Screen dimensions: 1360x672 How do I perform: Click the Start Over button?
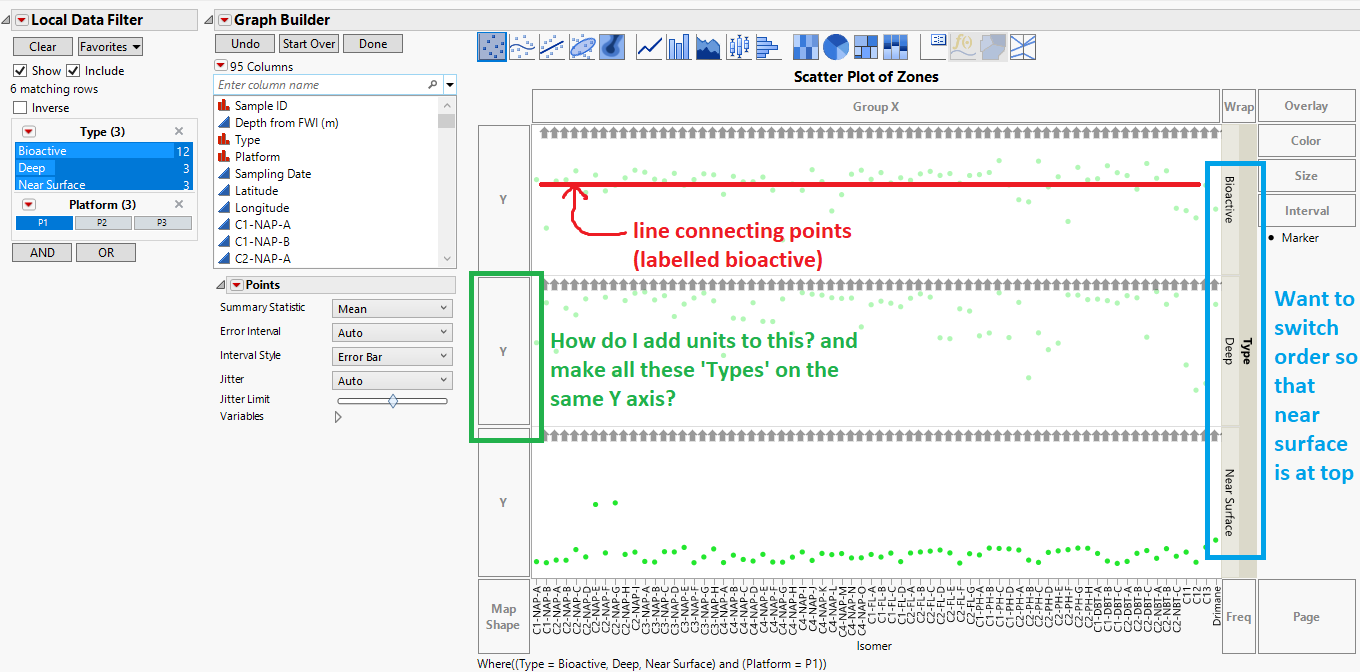coord(308,43)
